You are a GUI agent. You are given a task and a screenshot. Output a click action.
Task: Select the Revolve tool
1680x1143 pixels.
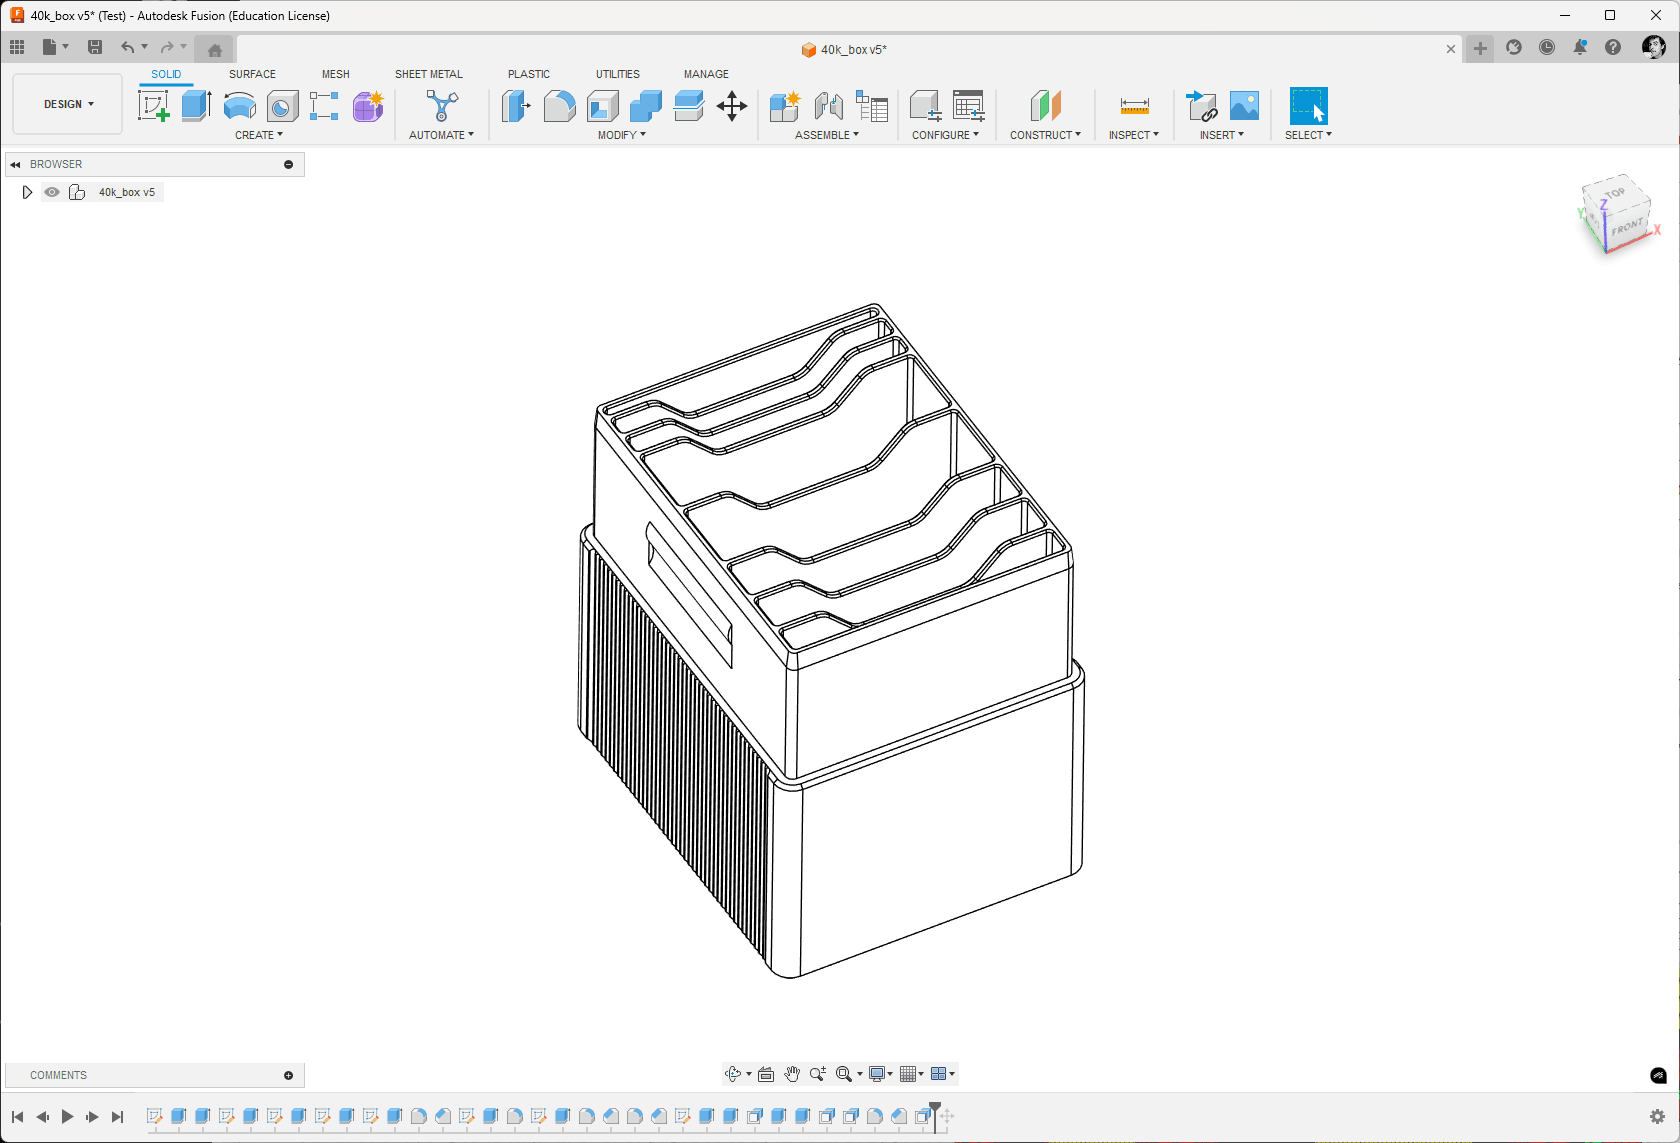click(239, 105)
